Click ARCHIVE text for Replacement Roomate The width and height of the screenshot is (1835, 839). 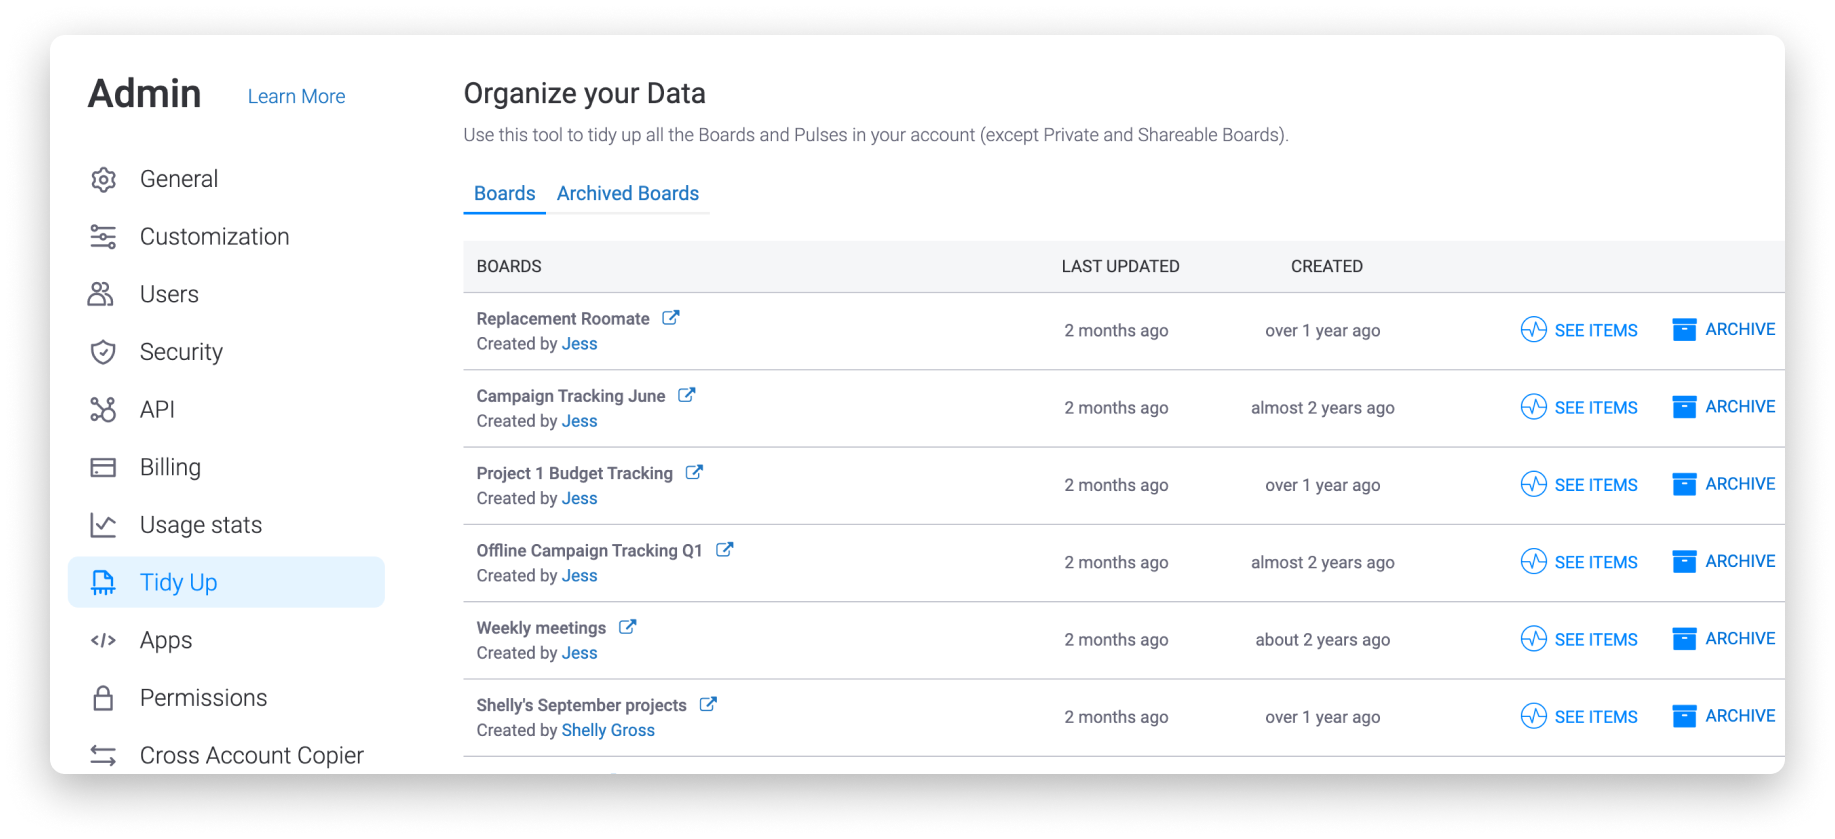click(x=1740, y=329)
